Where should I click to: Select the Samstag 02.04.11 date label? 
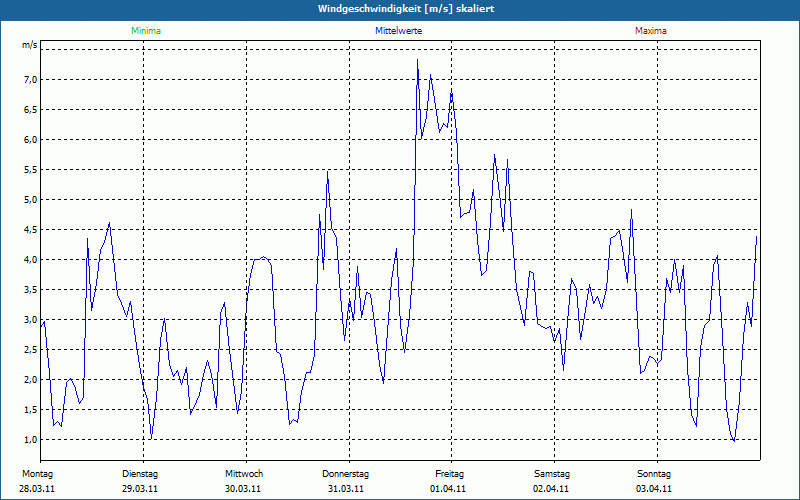pos(551,481)
